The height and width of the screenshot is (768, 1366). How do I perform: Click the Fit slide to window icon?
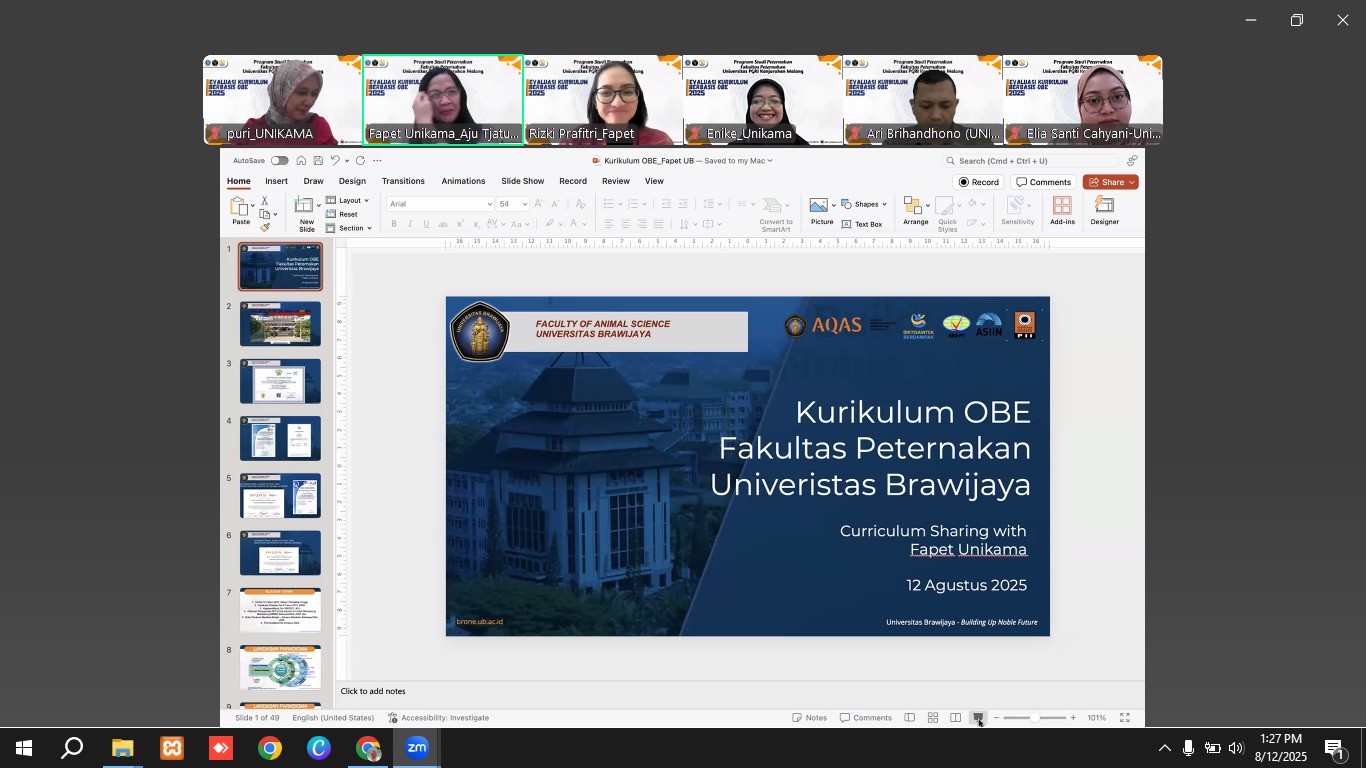(x=1124, y=718)
